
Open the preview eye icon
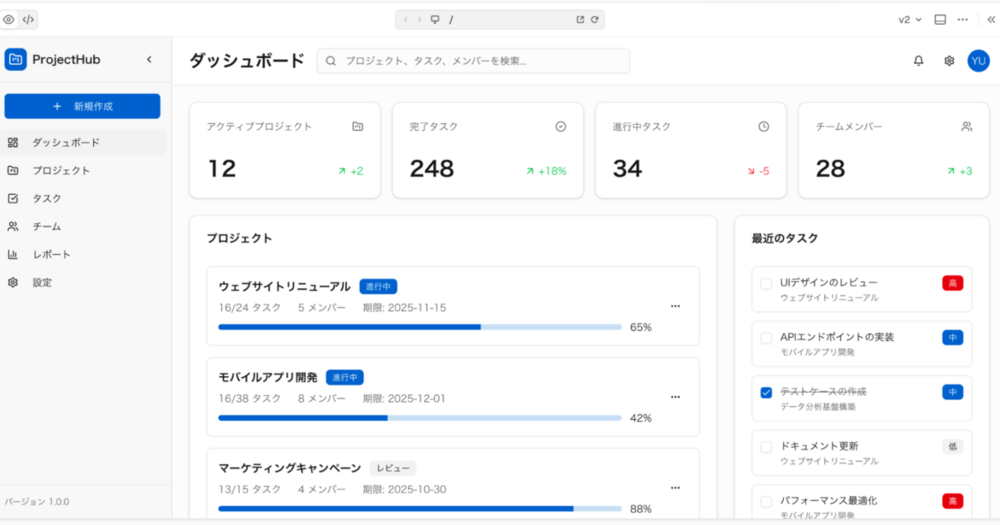9,20
